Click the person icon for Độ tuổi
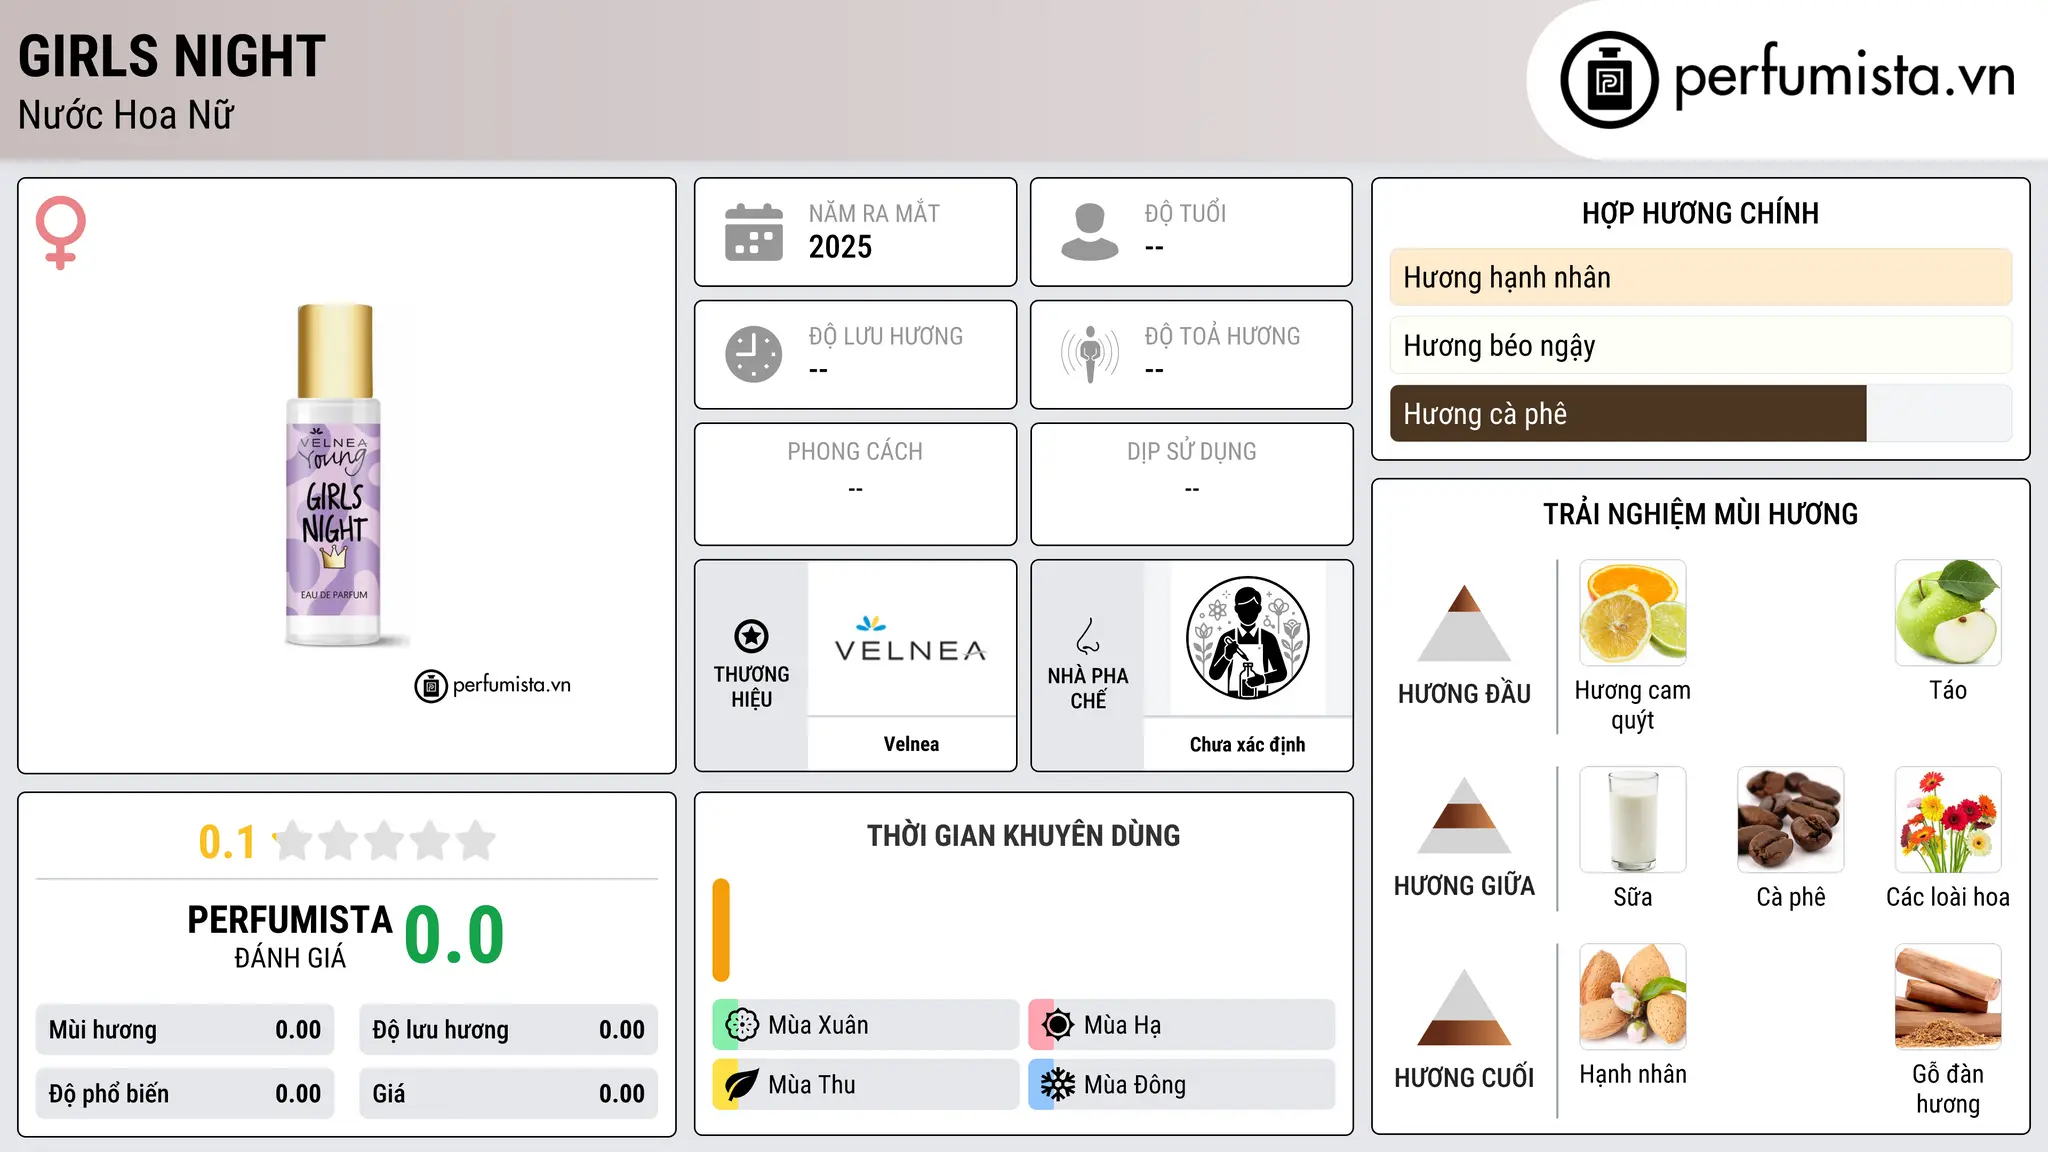Image resolution: width=2048 pixels, height=1152 pixels. tap(1090, 232)
